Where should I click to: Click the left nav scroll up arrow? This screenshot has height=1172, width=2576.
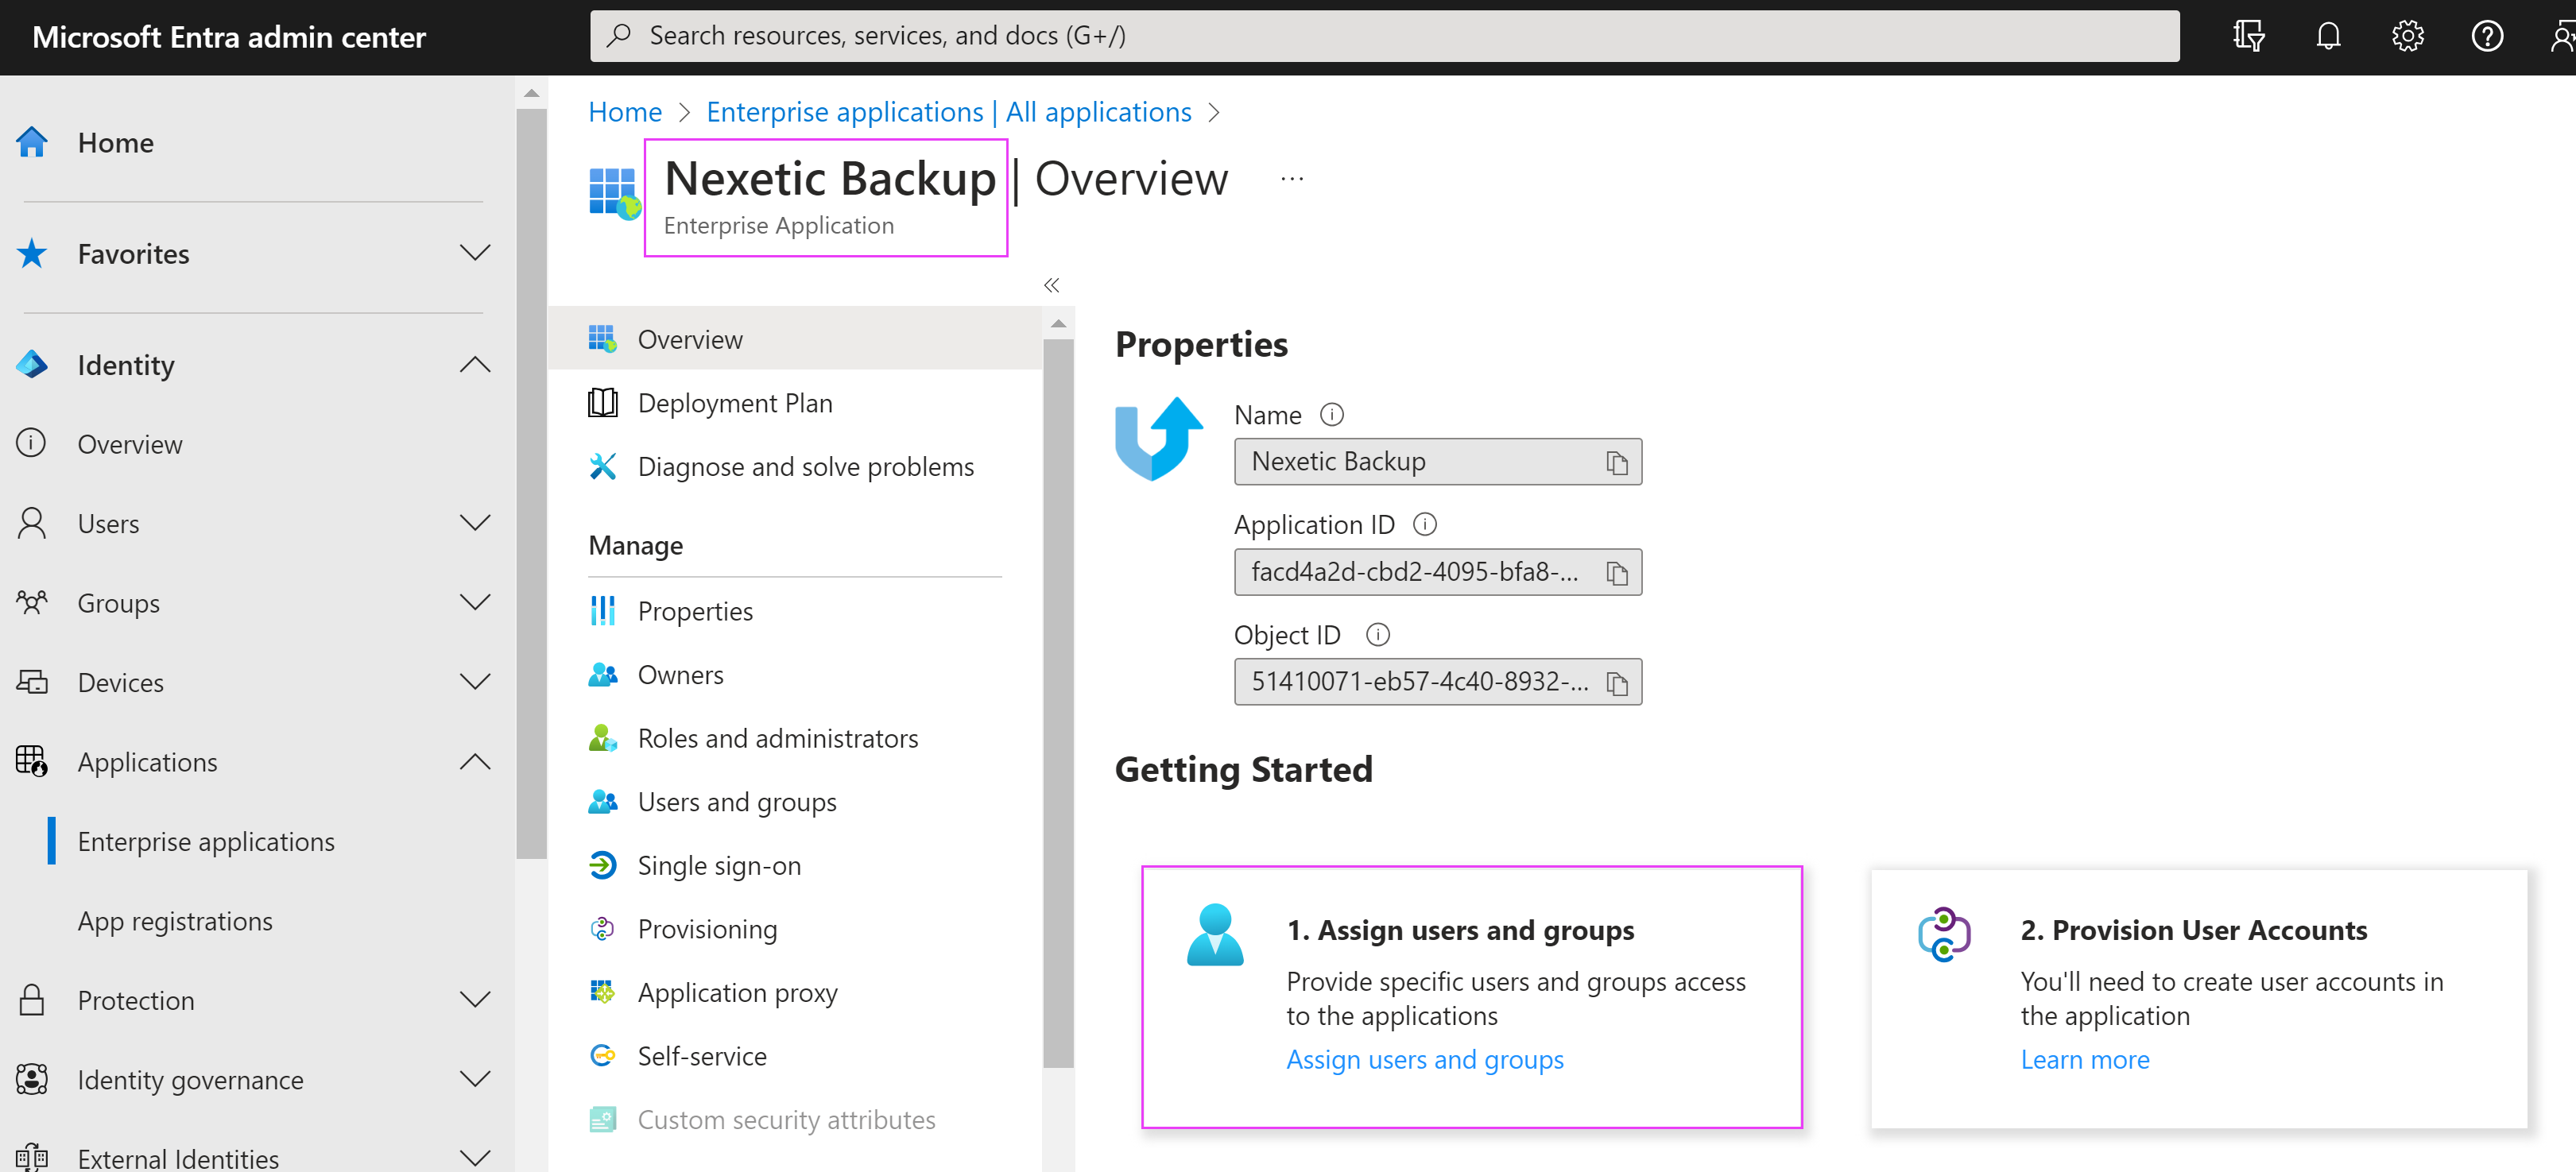click(531, 92)
